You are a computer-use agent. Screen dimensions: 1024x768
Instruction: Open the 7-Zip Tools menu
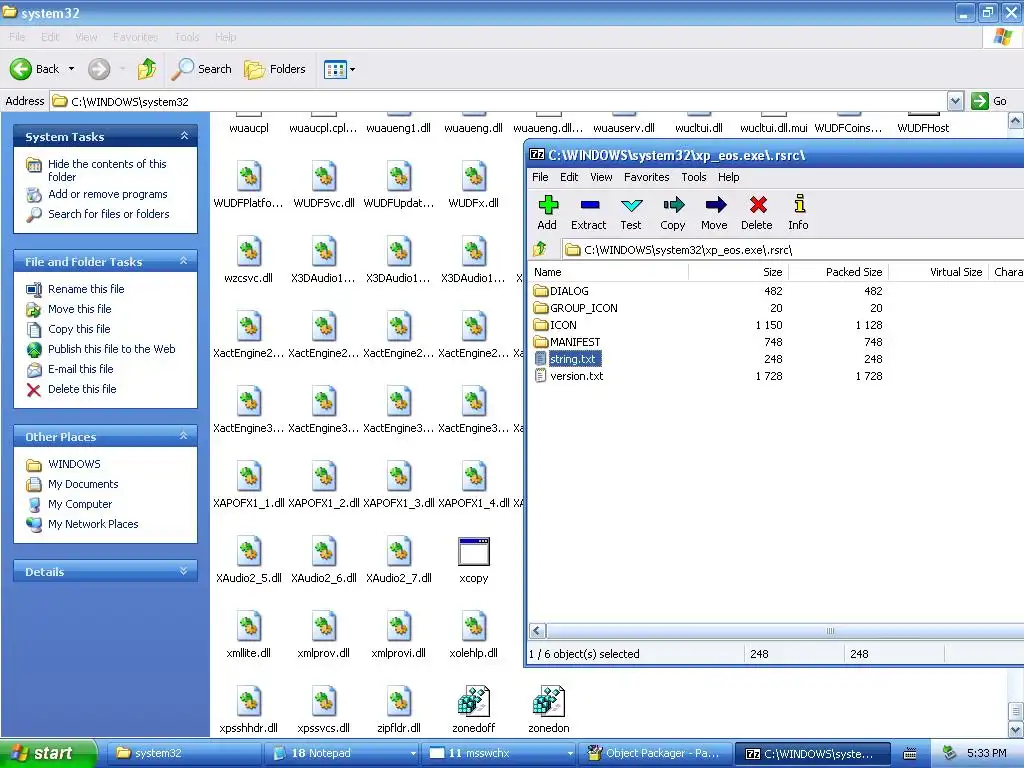coord(694,177)
